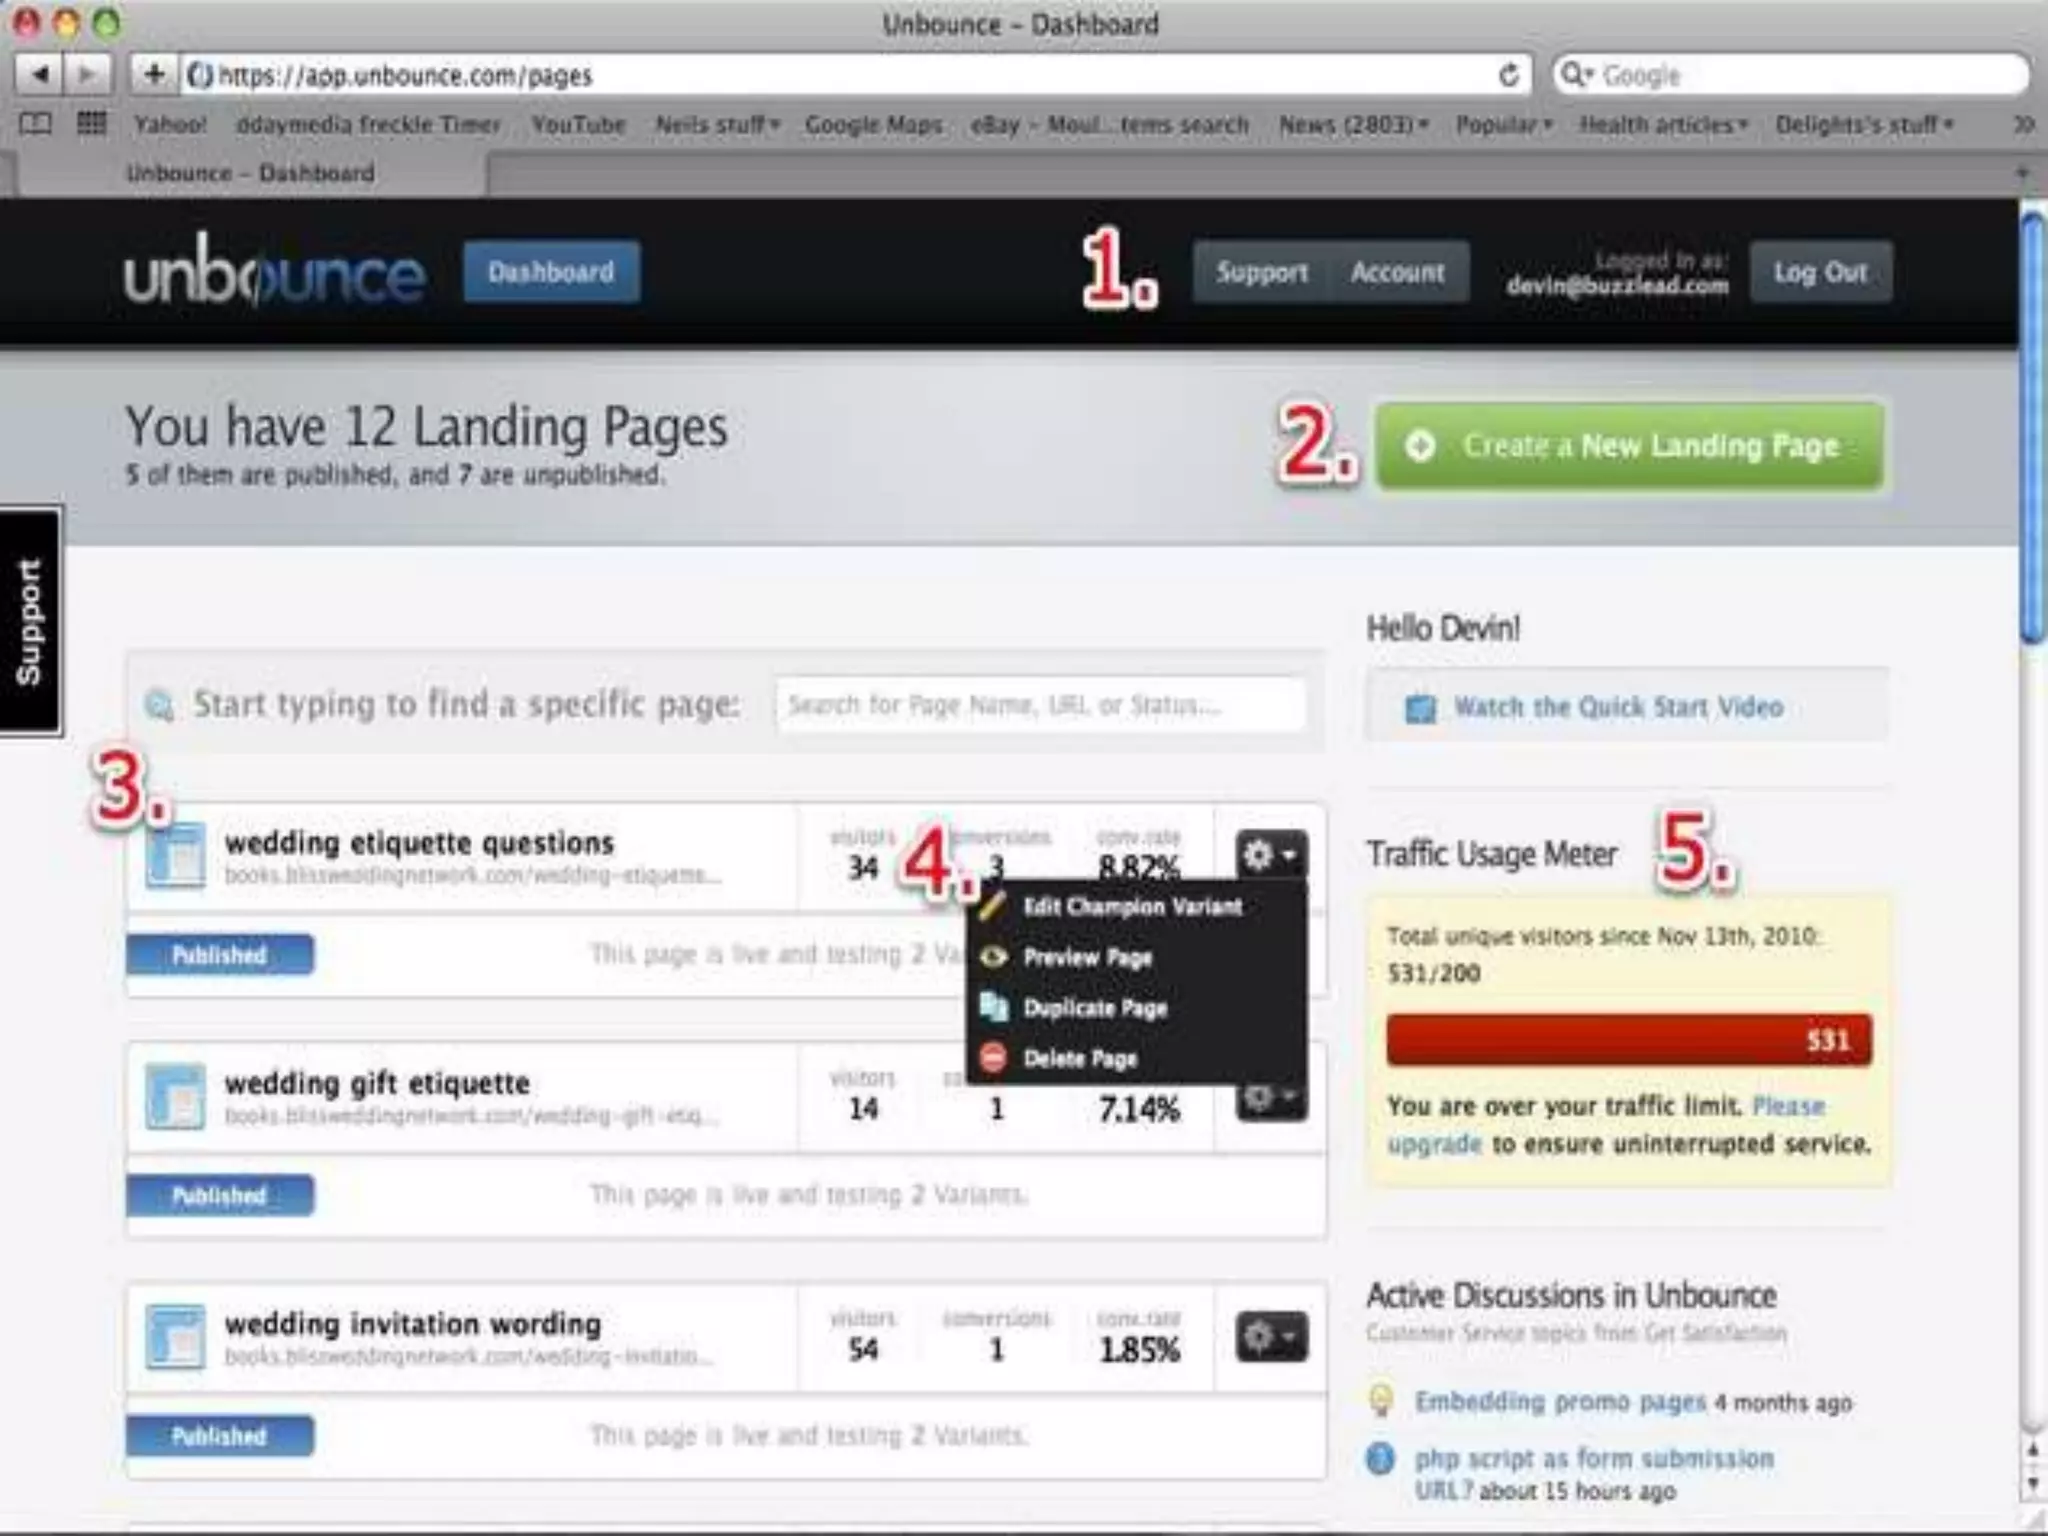Click the browser back arrow button
2048x1536 pixels.
pyautogui.click(x=40, y=75)
